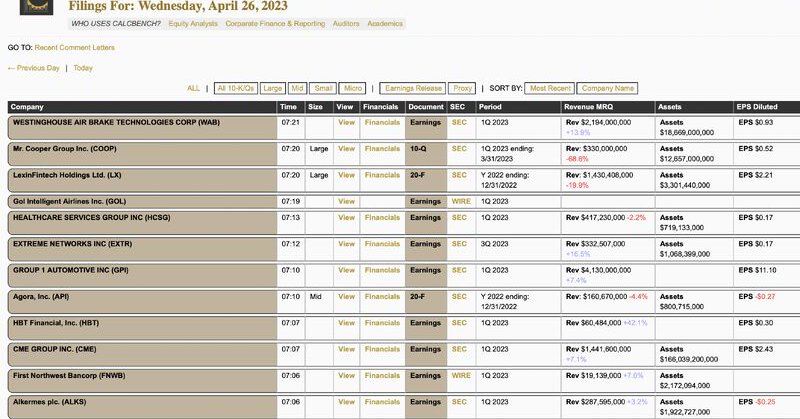
Task: Jump to Today's filings
Action: 83,68
